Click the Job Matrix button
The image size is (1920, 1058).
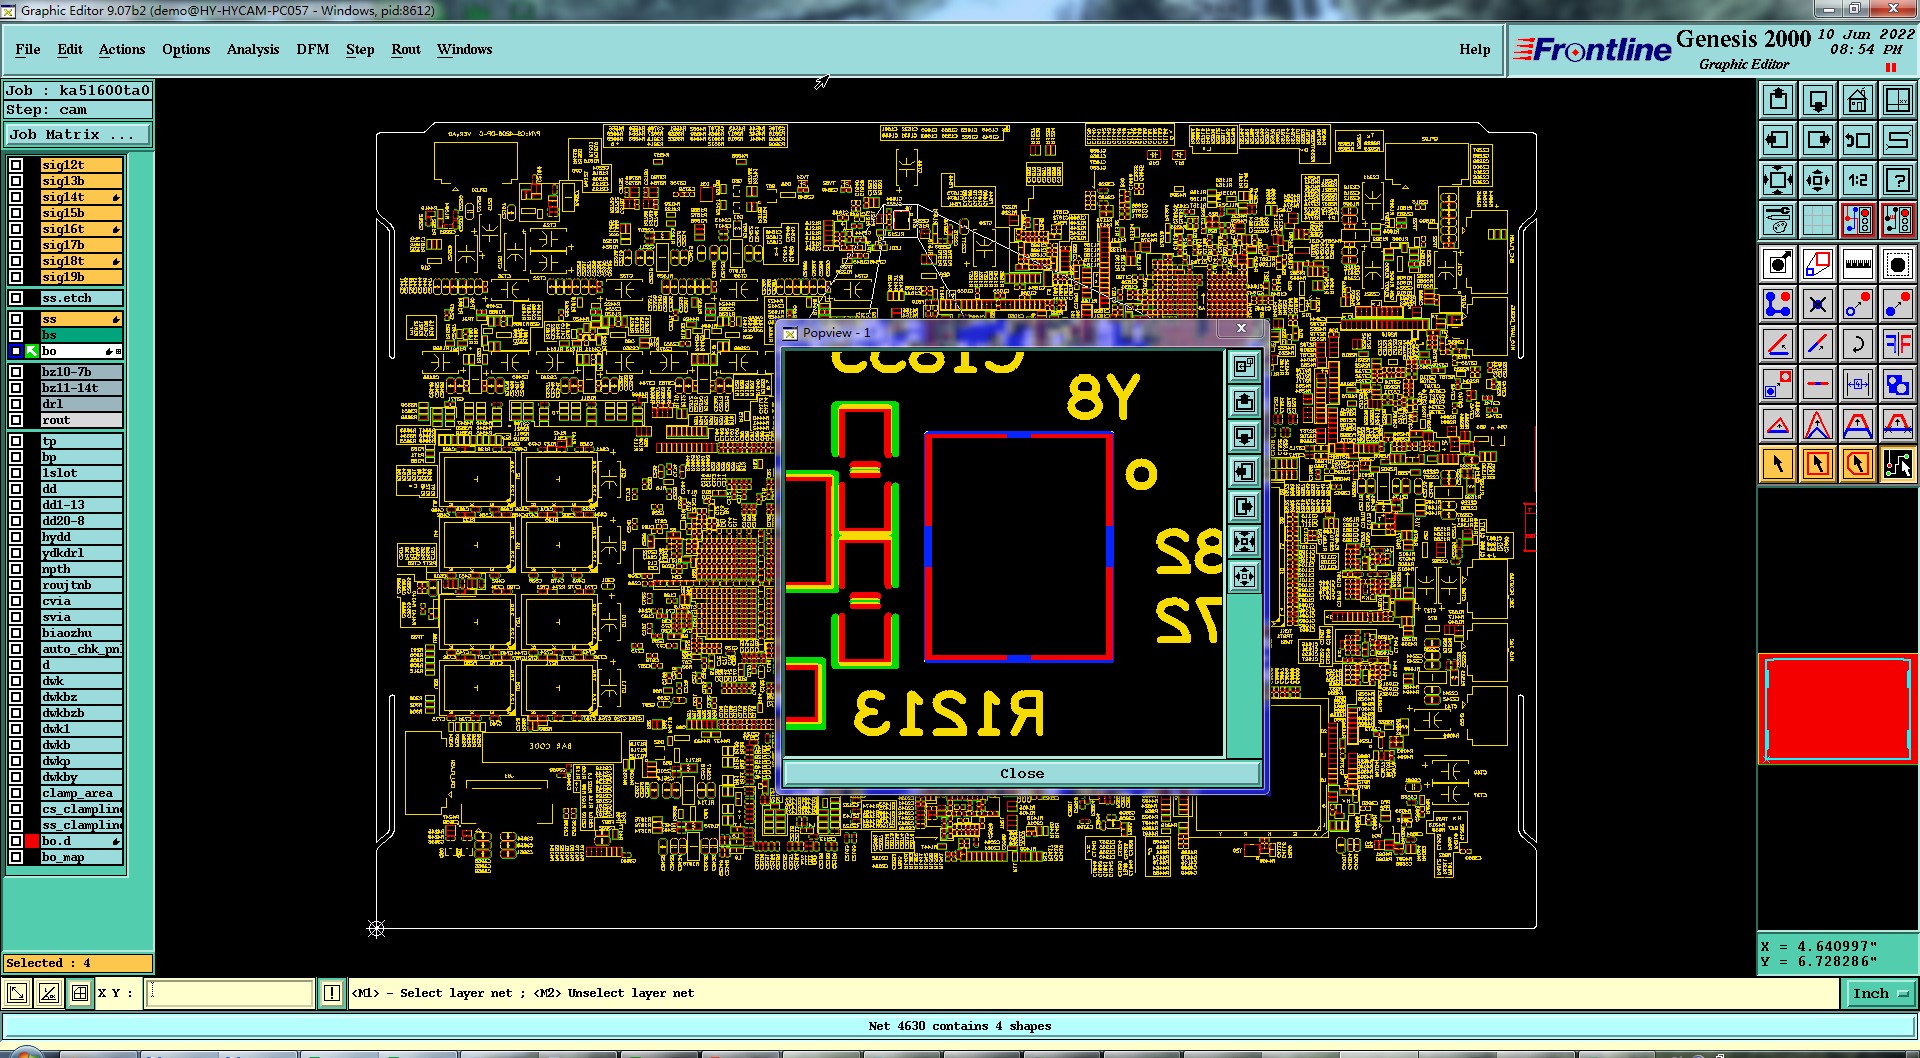(x=79, y=134)
